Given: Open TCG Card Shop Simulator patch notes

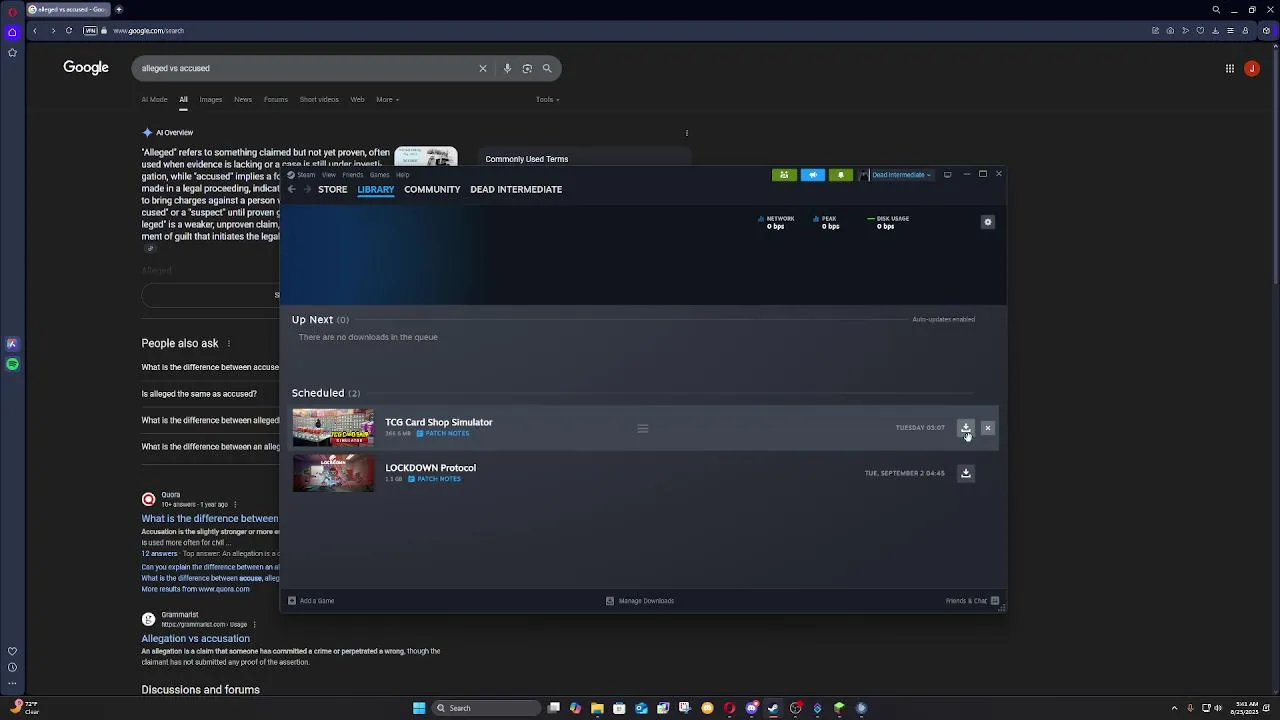Looking at the screenshot, I should [442, 434].
